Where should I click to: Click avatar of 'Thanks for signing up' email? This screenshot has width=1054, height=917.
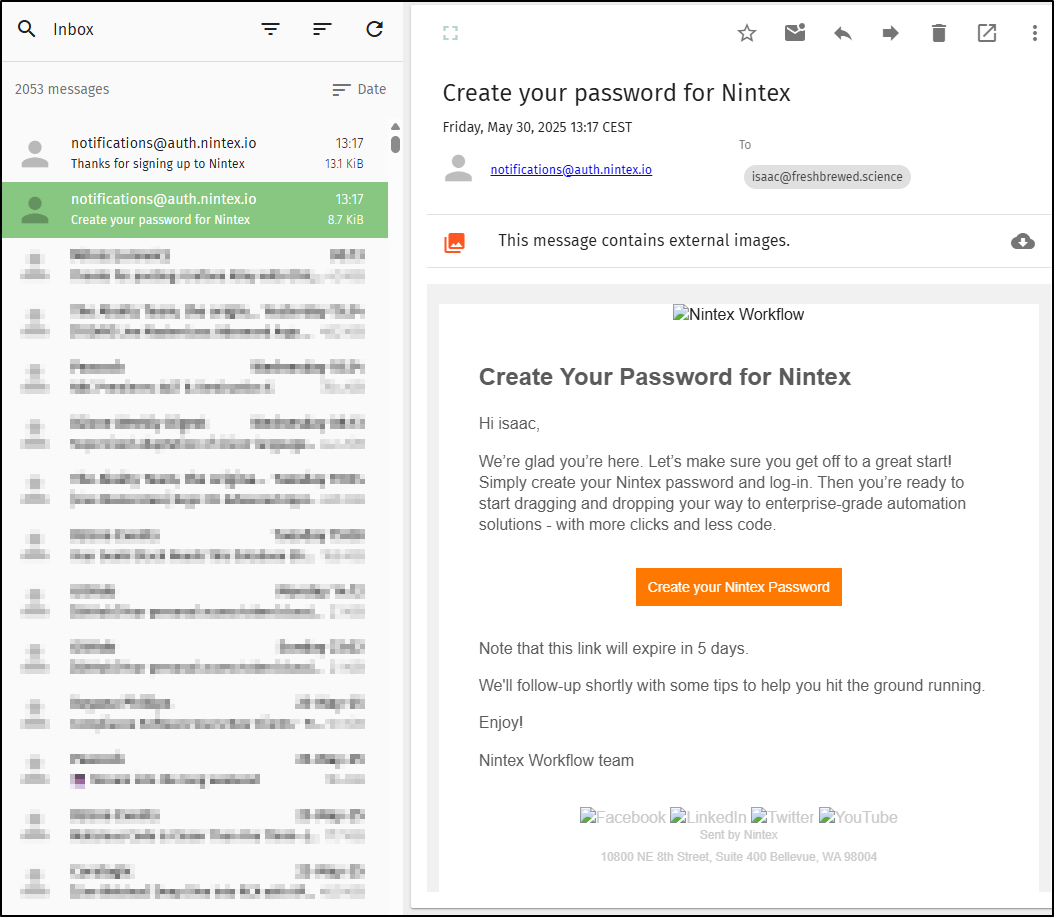(x=35, y=154)
